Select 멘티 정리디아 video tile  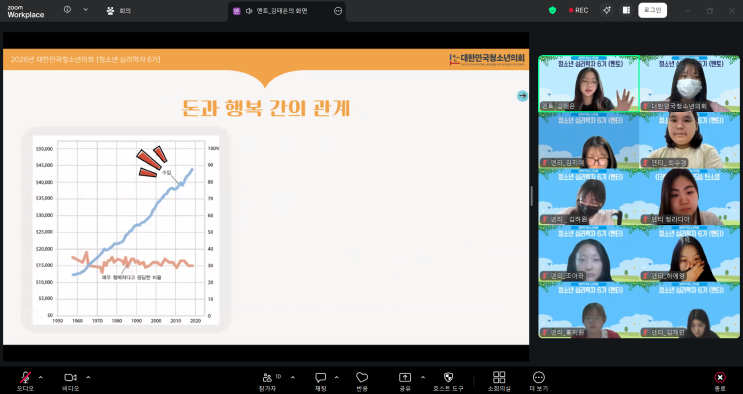click(689, 197)
